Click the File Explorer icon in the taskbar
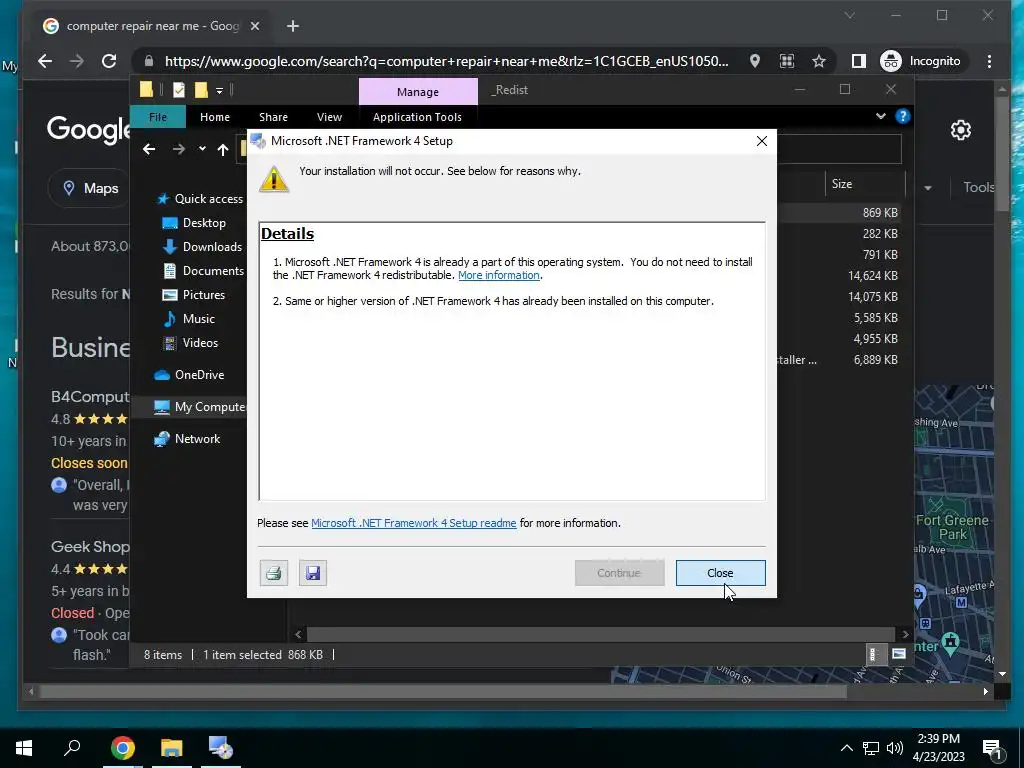 click(x=172, y=748)
